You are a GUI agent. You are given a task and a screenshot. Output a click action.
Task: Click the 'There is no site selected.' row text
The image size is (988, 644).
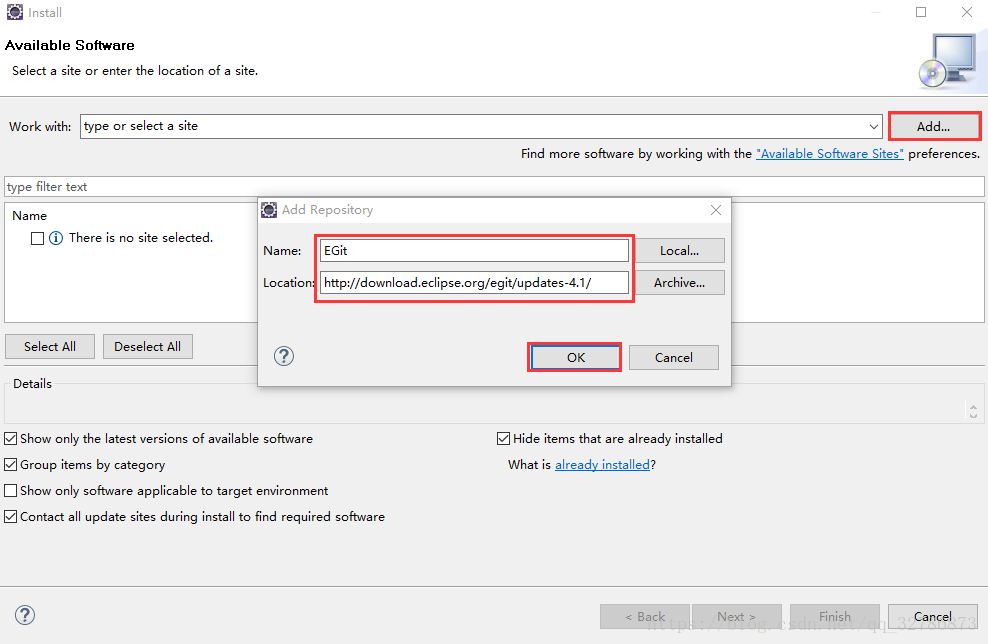pos(141,238)
